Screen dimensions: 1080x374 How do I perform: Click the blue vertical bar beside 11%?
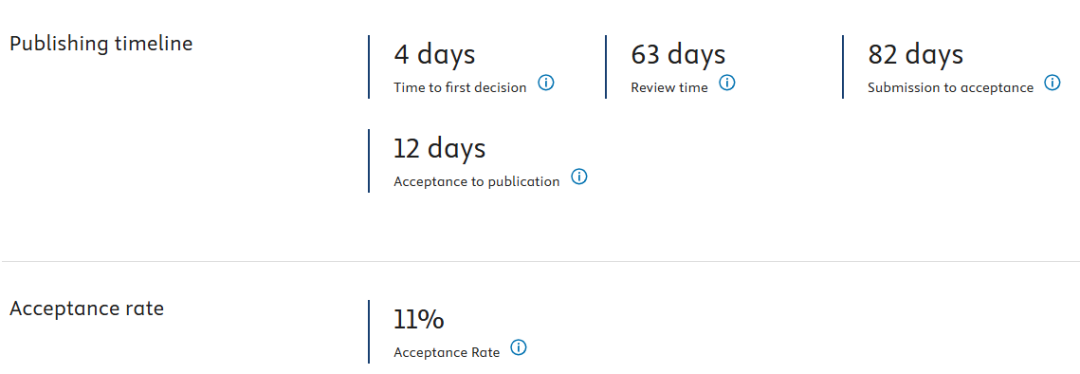(369, 331)
